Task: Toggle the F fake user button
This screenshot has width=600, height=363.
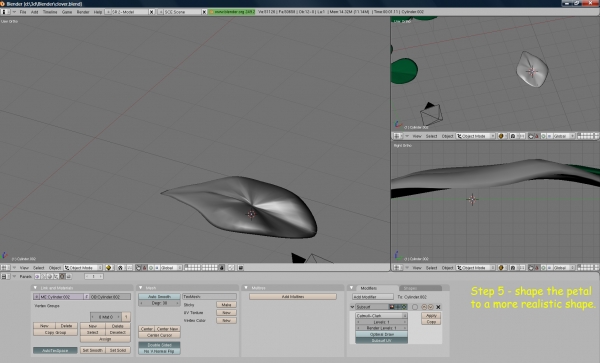Action: pyautogui.click(x=86, y=296)
